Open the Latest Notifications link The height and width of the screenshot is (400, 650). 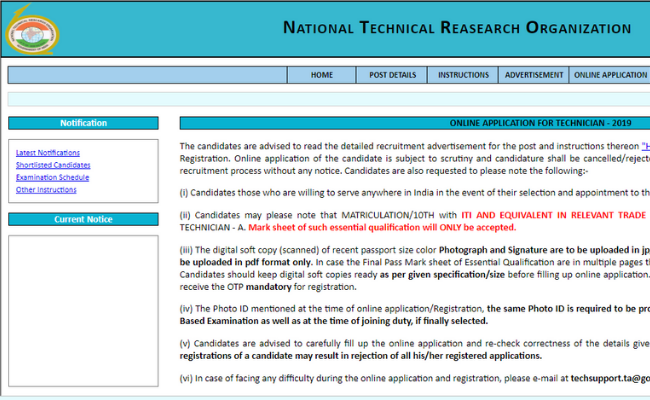tap(48, 153)
